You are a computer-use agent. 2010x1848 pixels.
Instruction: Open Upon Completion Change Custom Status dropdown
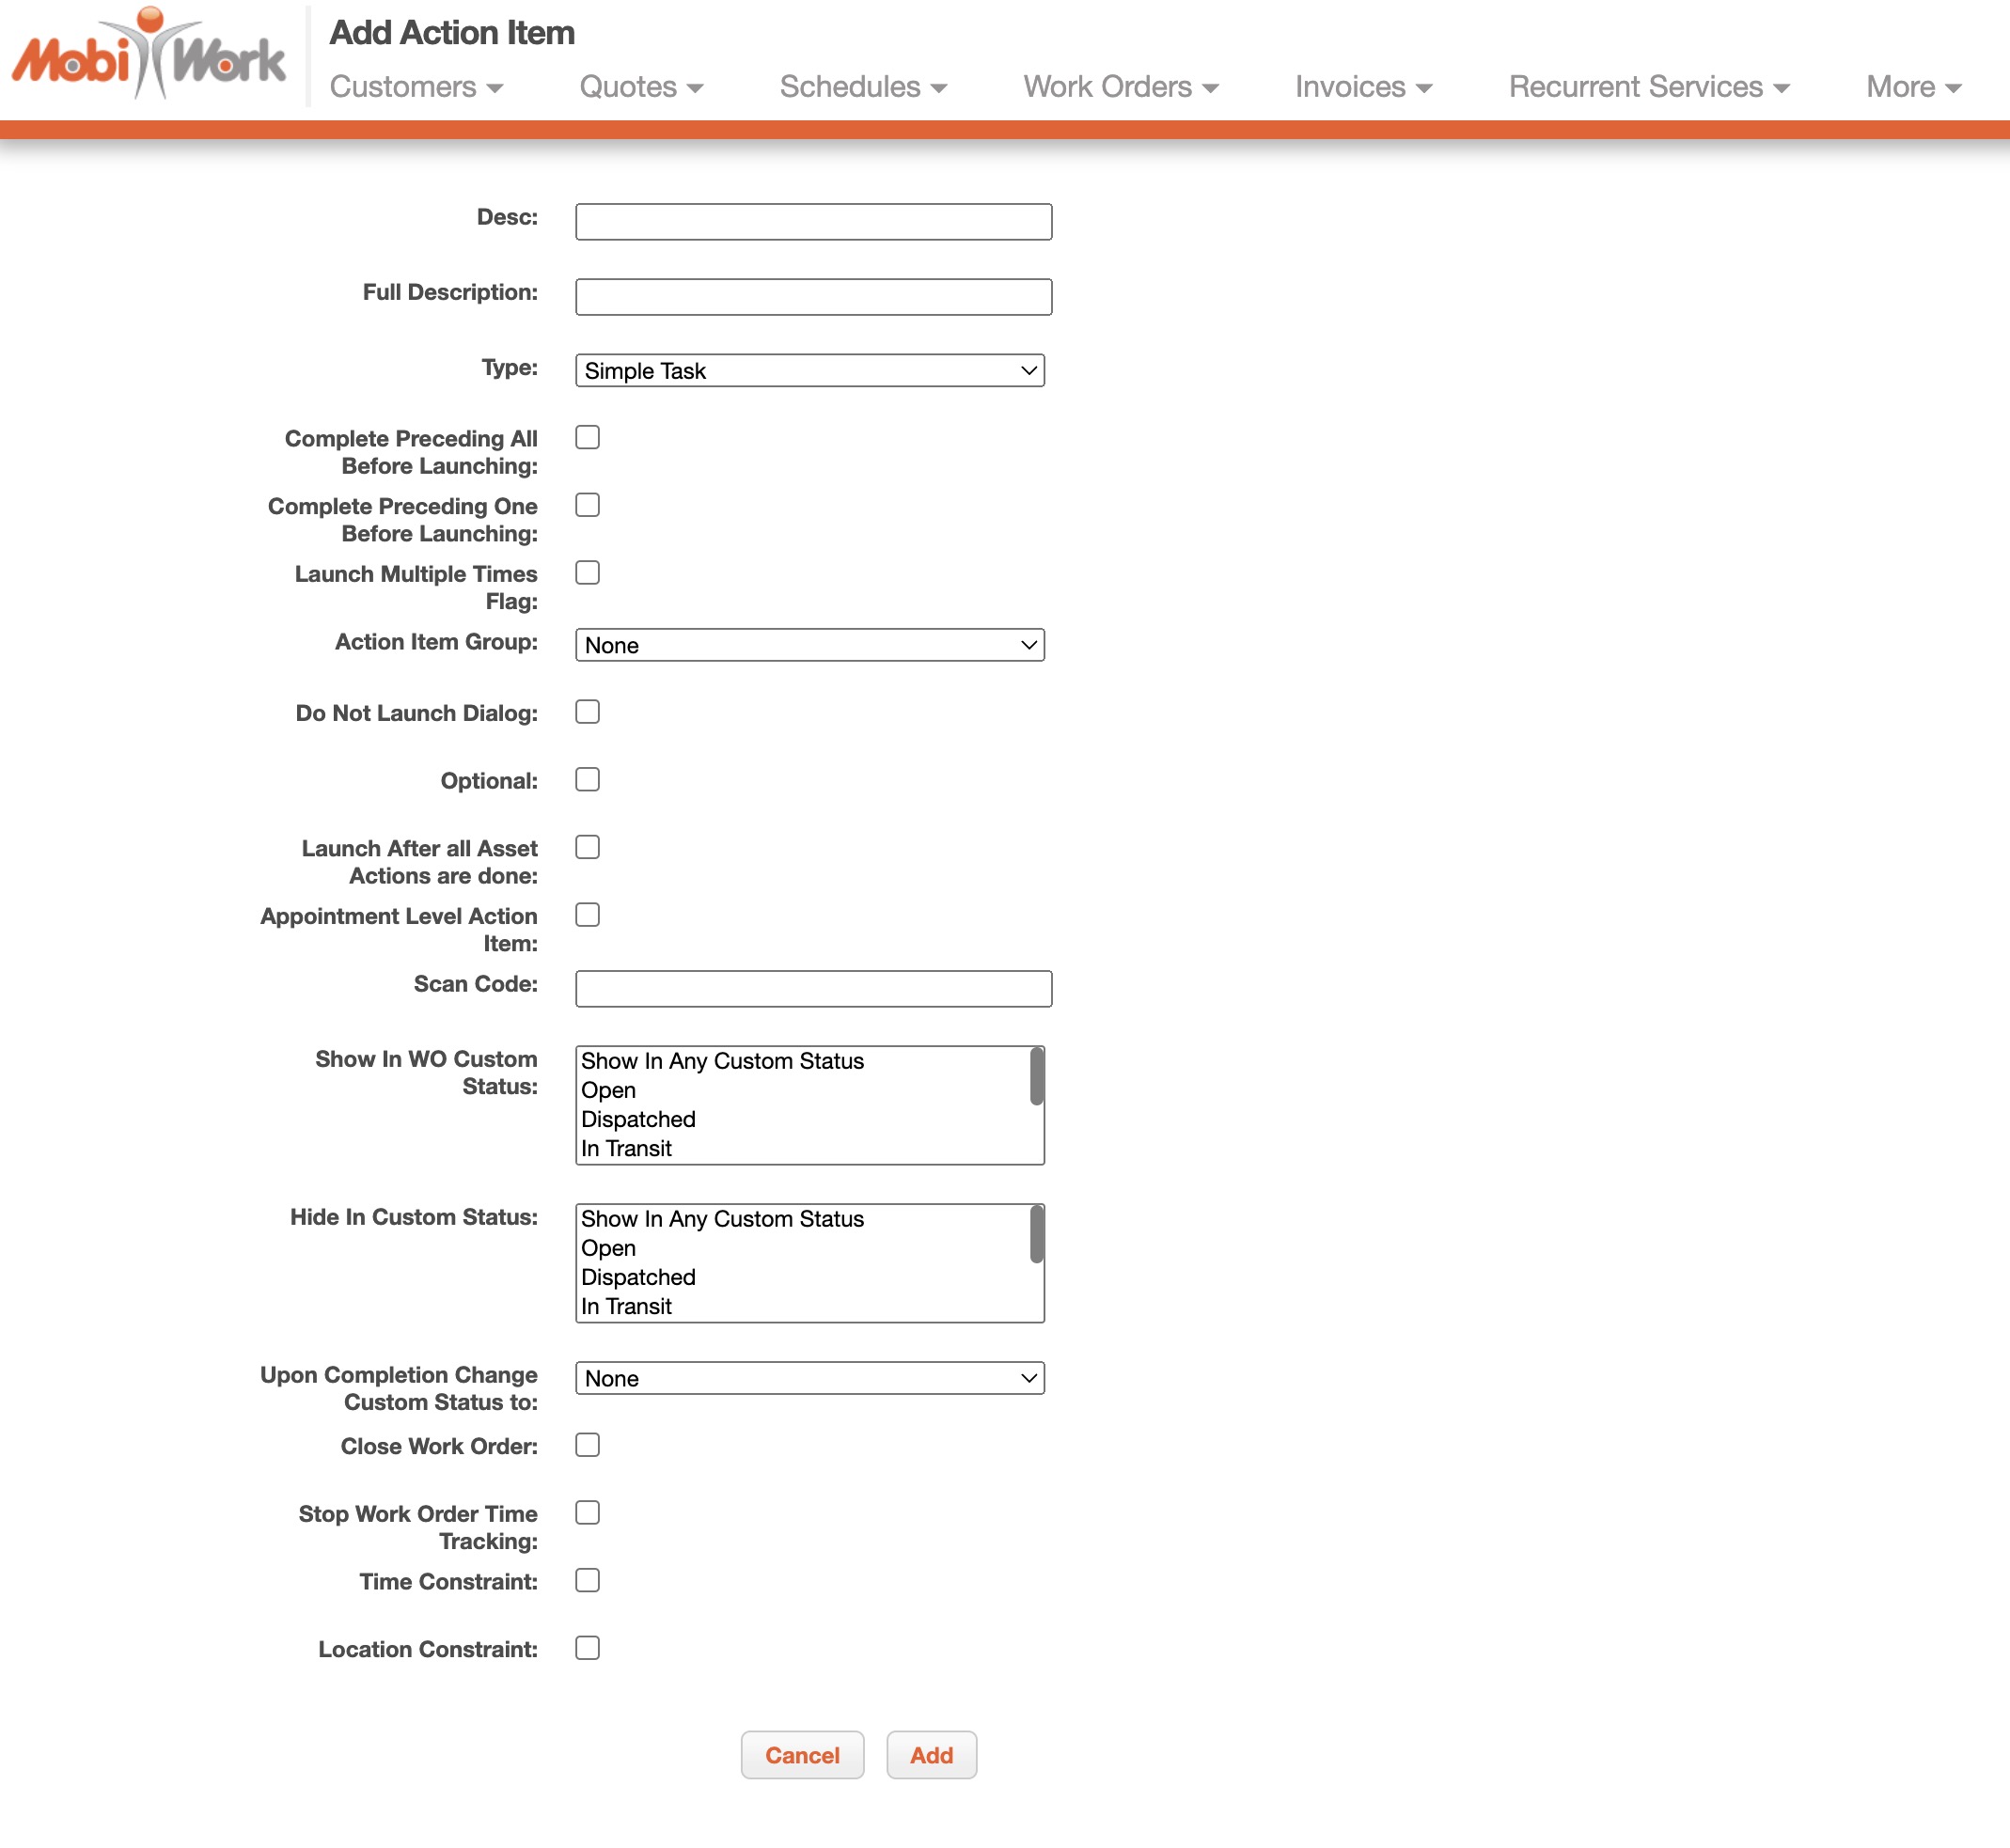[x=809, y=1378]
